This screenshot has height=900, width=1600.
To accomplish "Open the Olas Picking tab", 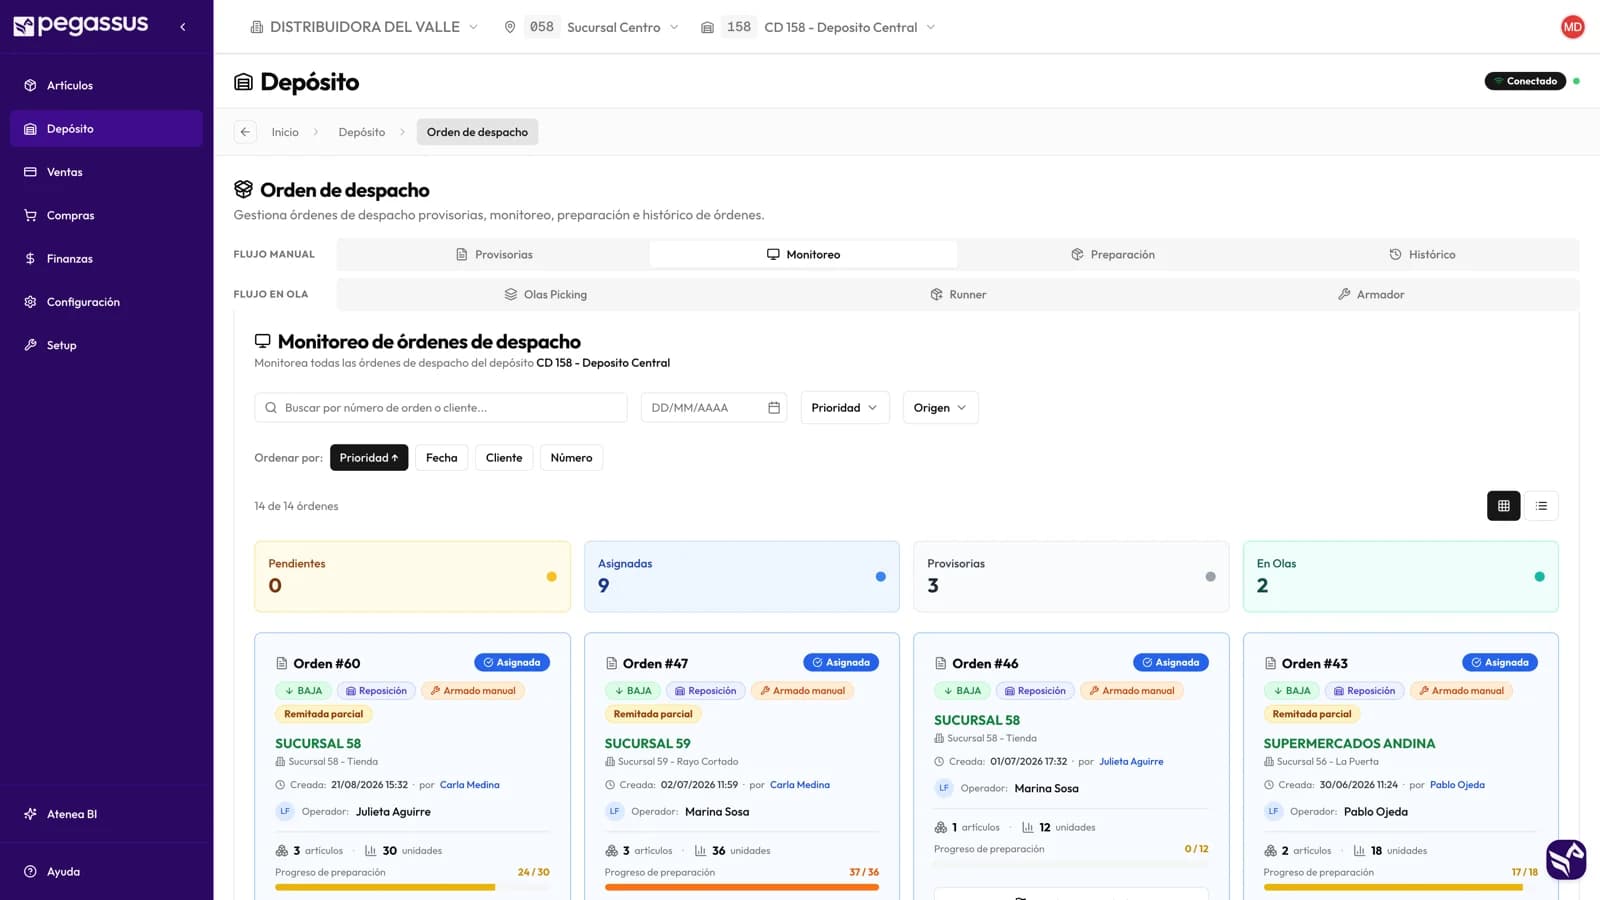I will (x=545, y=295).
